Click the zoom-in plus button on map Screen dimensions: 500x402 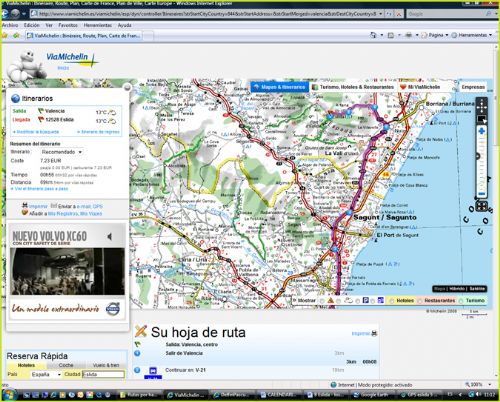[481, 131]
